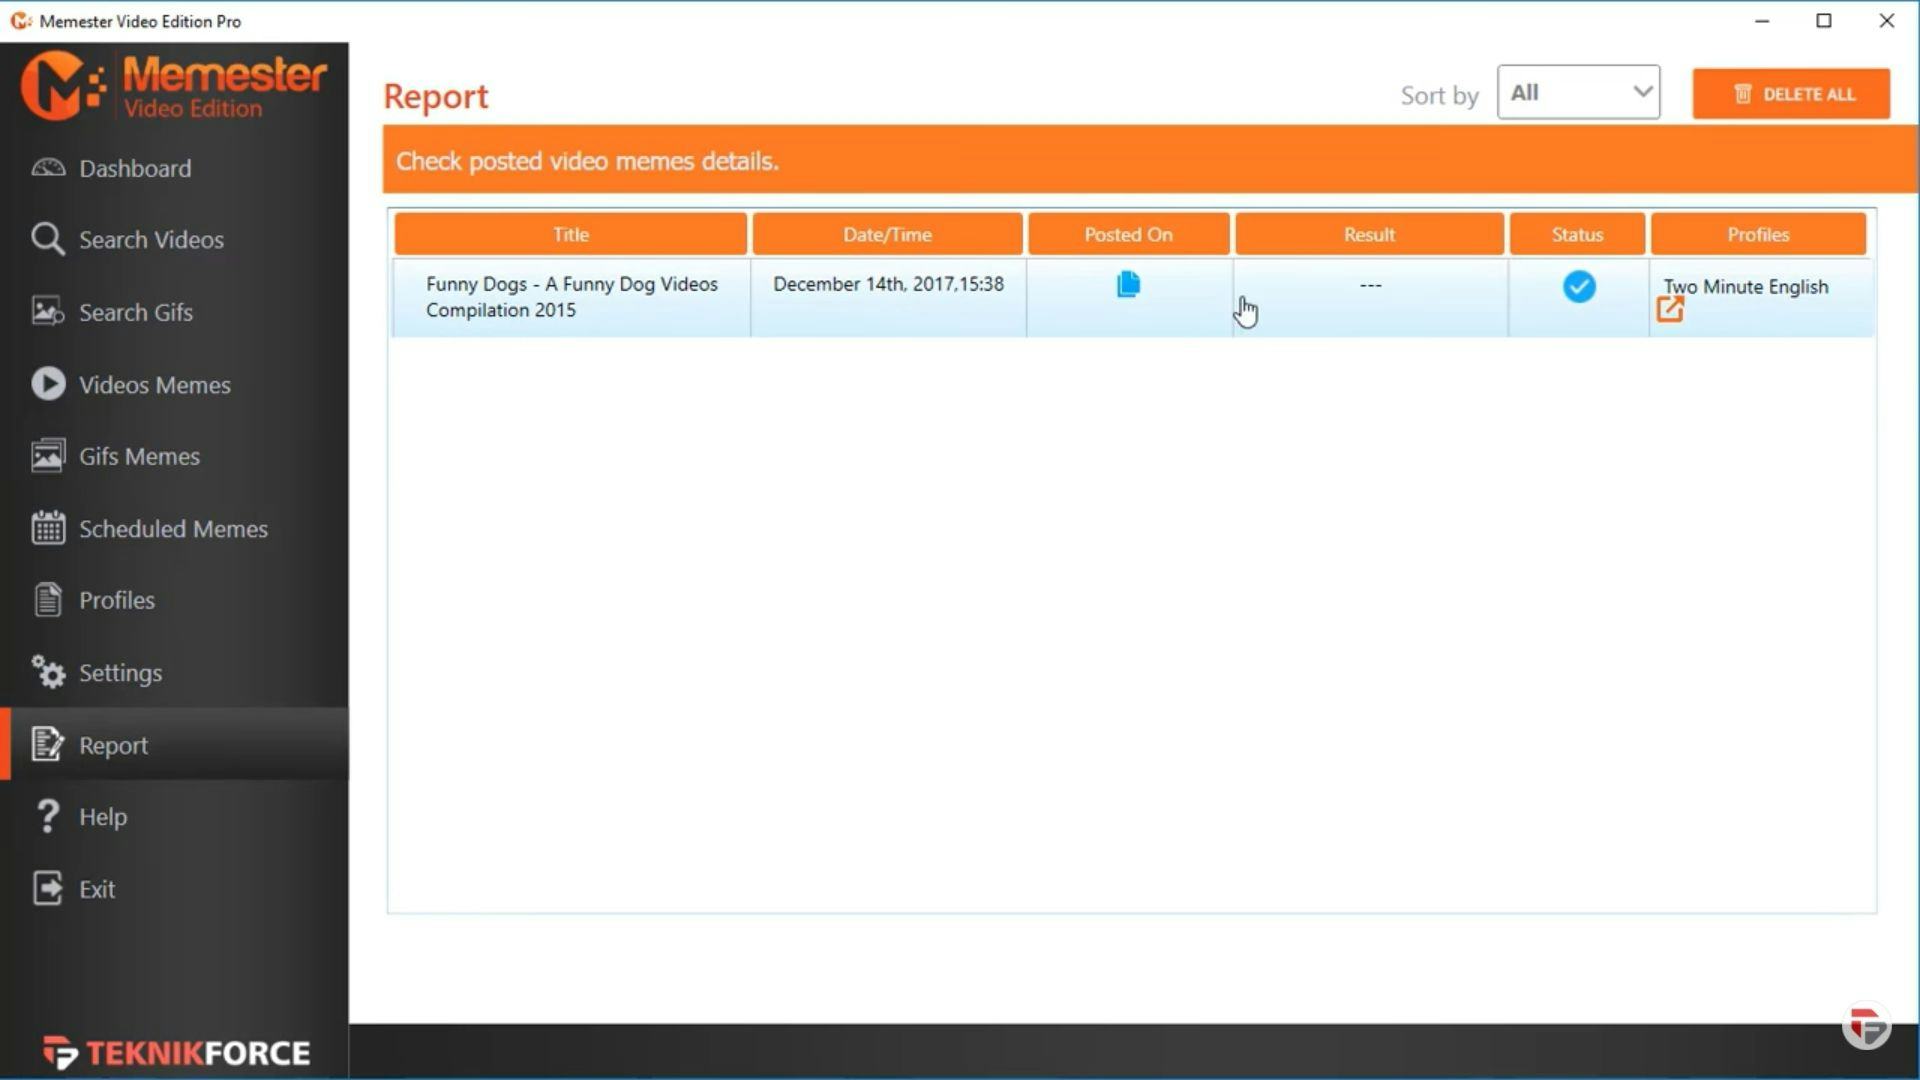The image size is (1920, 1080).
Task: Click the Date/Time column header
Action: tap(887, 234)
